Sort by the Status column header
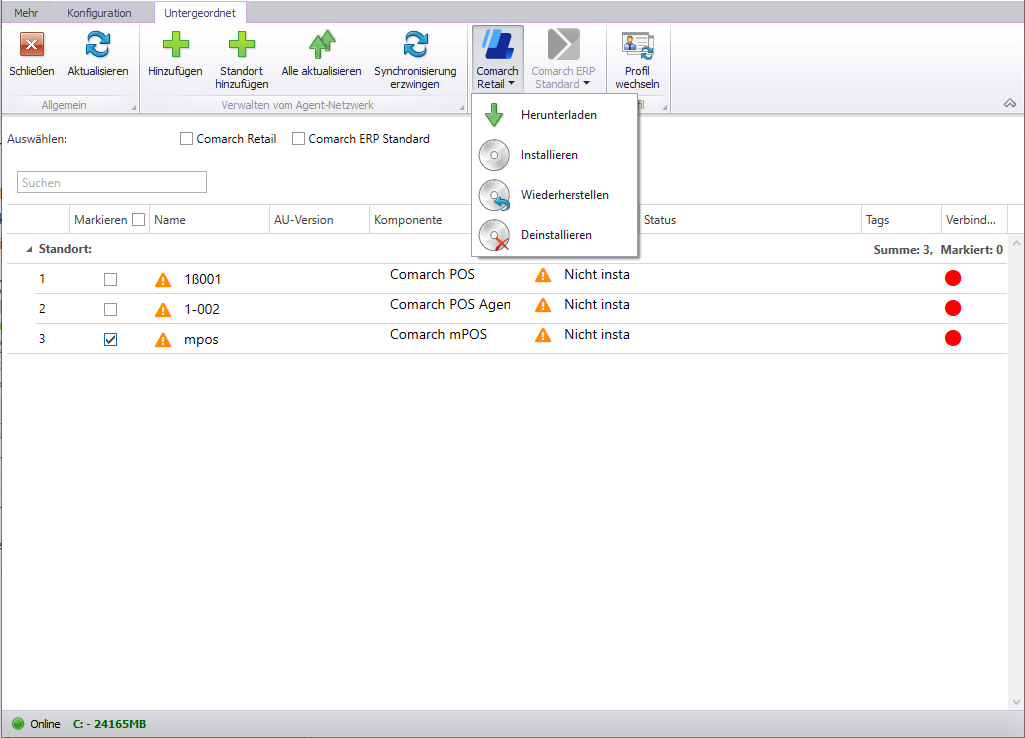The image size is (1025, 738). (x=750, y=220)
